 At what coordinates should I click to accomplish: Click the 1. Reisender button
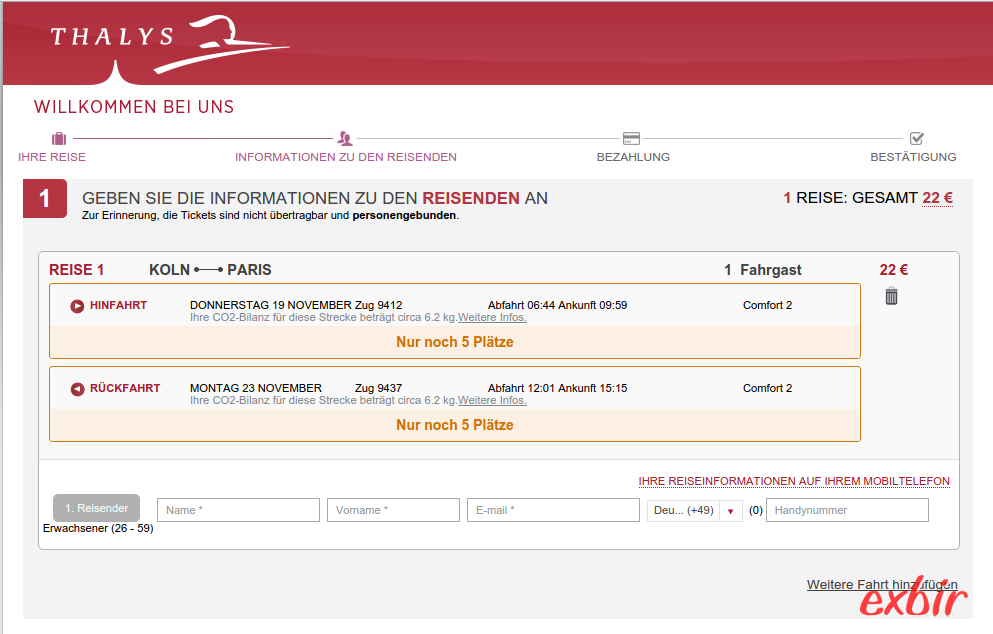(96, 508)
